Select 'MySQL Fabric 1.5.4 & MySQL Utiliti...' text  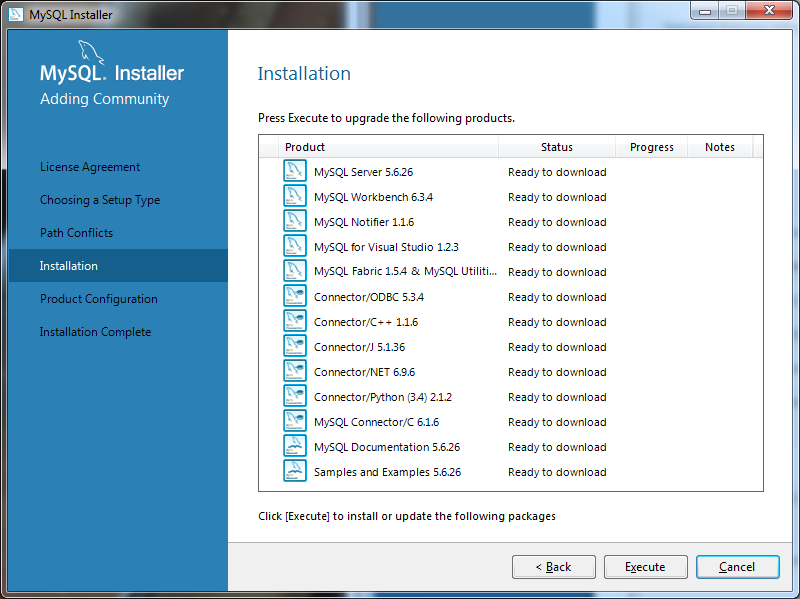[x=405, y=271]
